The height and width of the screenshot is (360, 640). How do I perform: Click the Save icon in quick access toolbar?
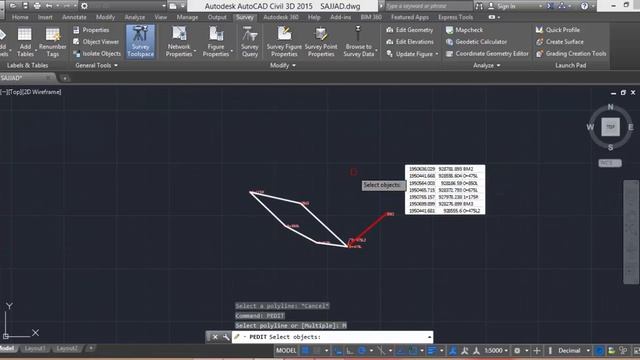[25, 6]
